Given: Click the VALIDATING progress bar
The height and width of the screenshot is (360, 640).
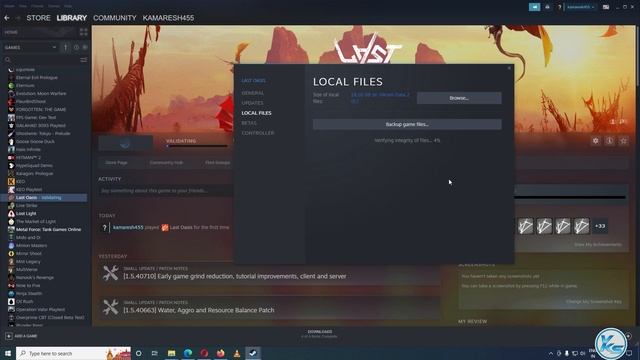Looking at the screenshot, I should tap(197, 146).
